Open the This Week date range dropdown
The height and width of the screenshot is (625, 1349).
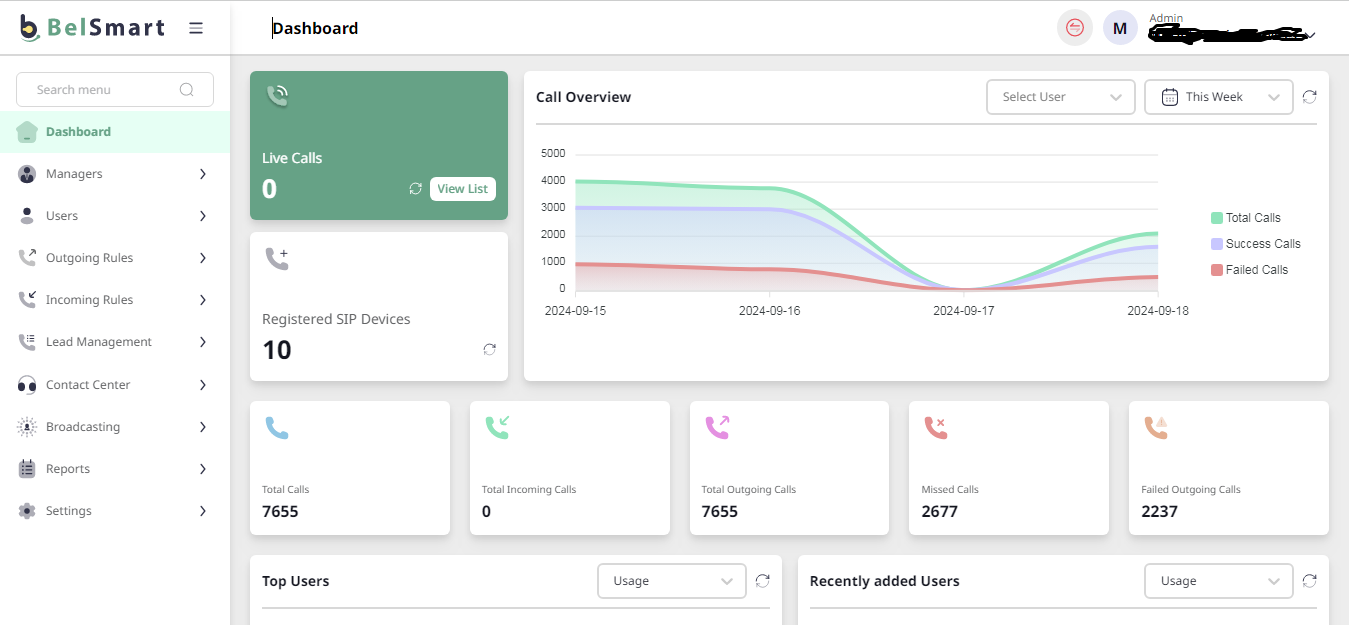click(1218, 96)
